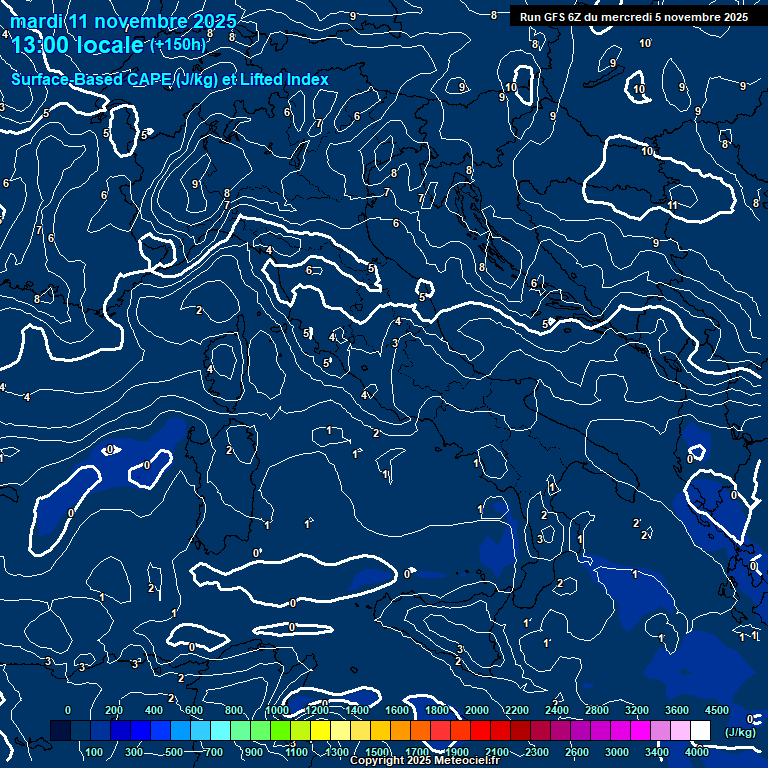This screenshot has width=768, height=768.
Task: Click the white legend swatch between 4000 and 4500
Action: 700,730
